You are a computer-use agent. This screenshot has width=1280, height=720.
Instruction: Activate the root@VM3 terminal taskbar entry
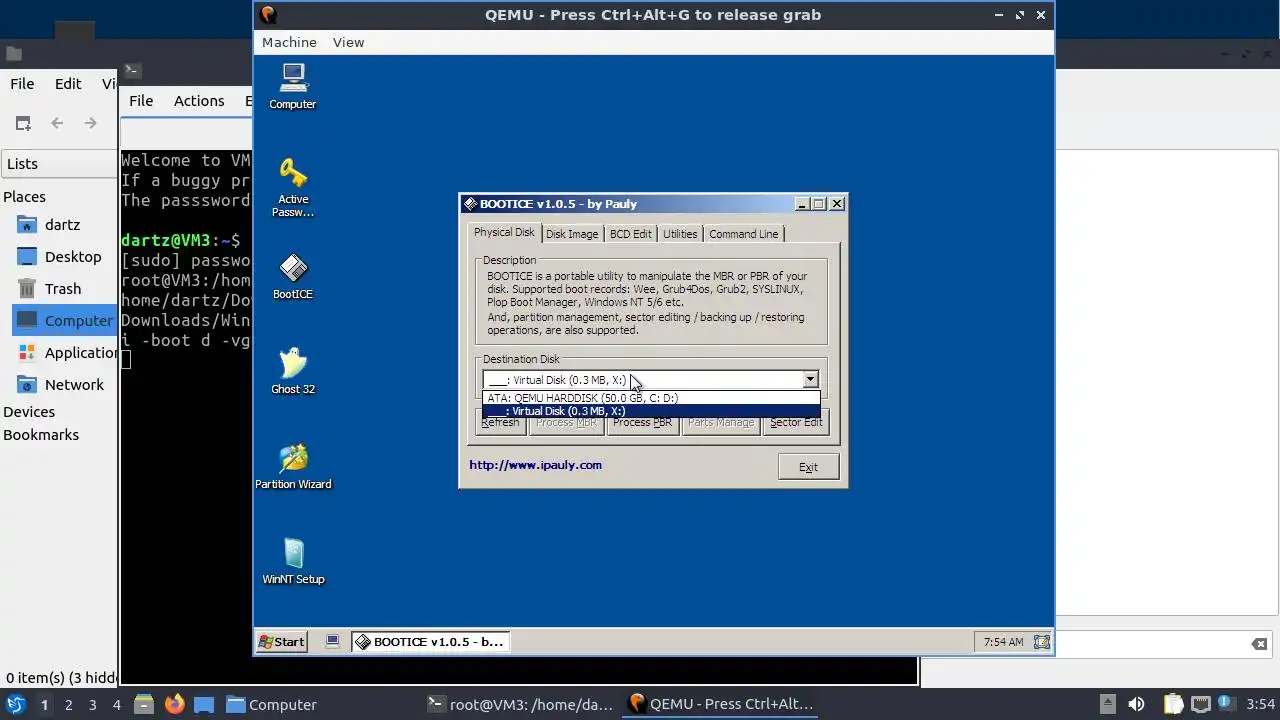[520, 705]
